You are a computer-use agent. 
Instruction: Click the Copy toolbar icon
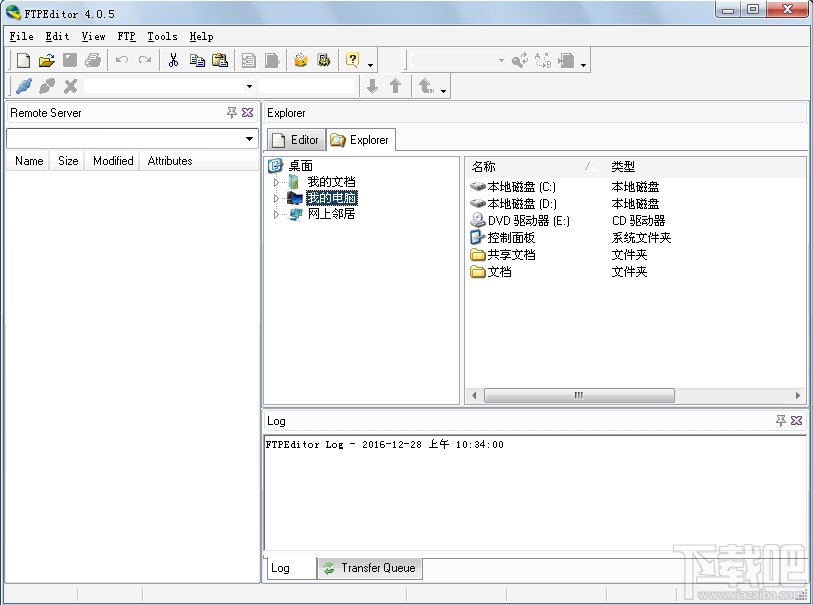tap(197, 61)
